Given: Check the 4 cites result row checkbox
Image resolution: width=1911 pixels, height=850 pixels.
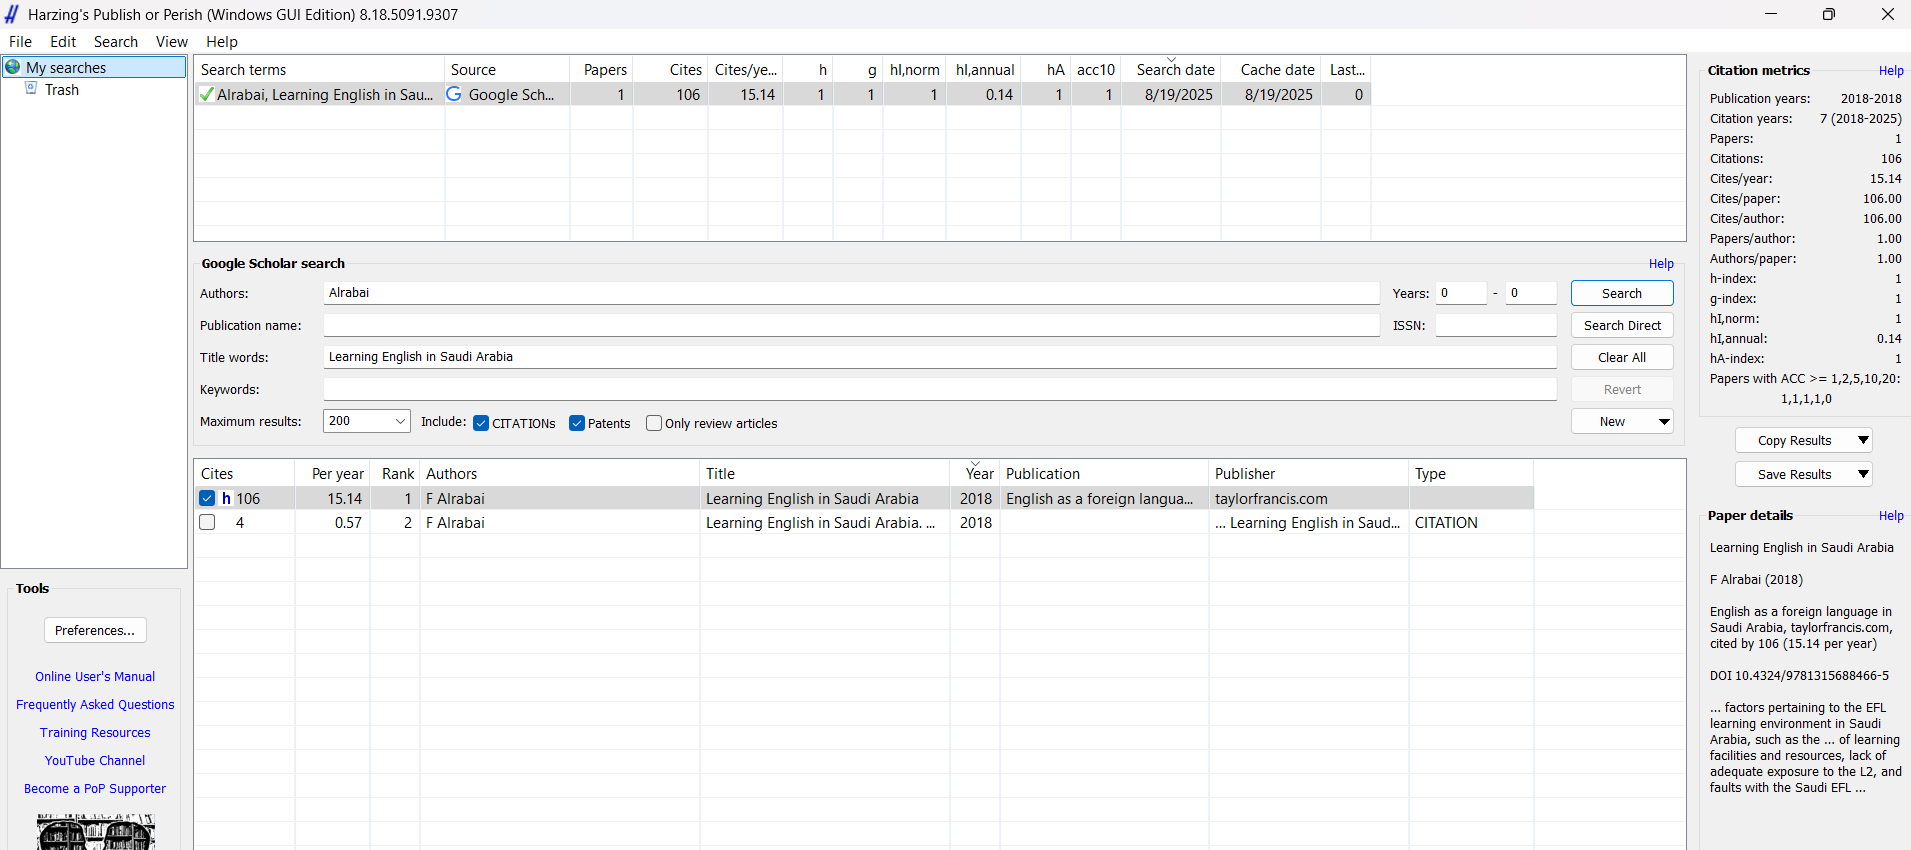Looking at the screenshot, I should (207, 522).
